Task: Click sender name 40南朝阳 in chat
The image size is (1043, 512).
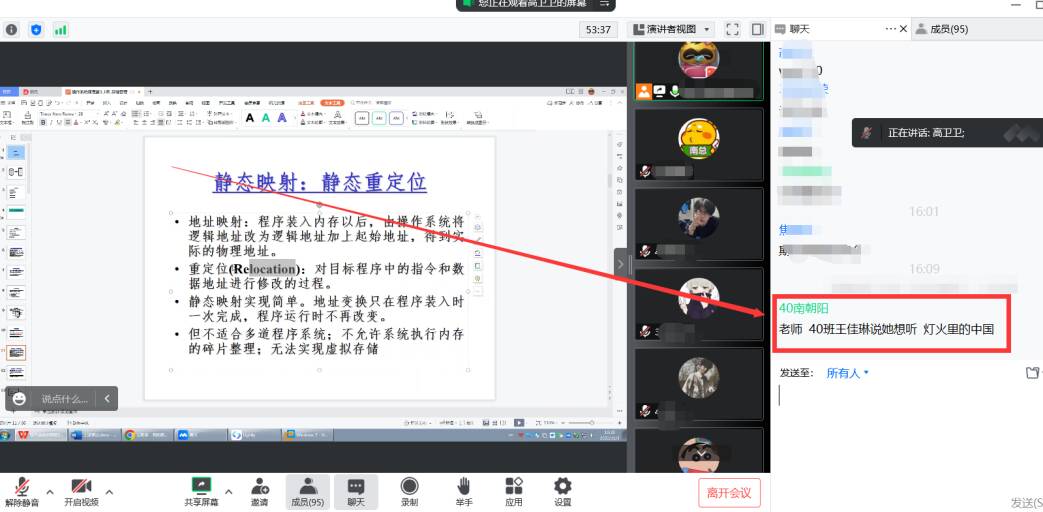Action: coord(804,309)
